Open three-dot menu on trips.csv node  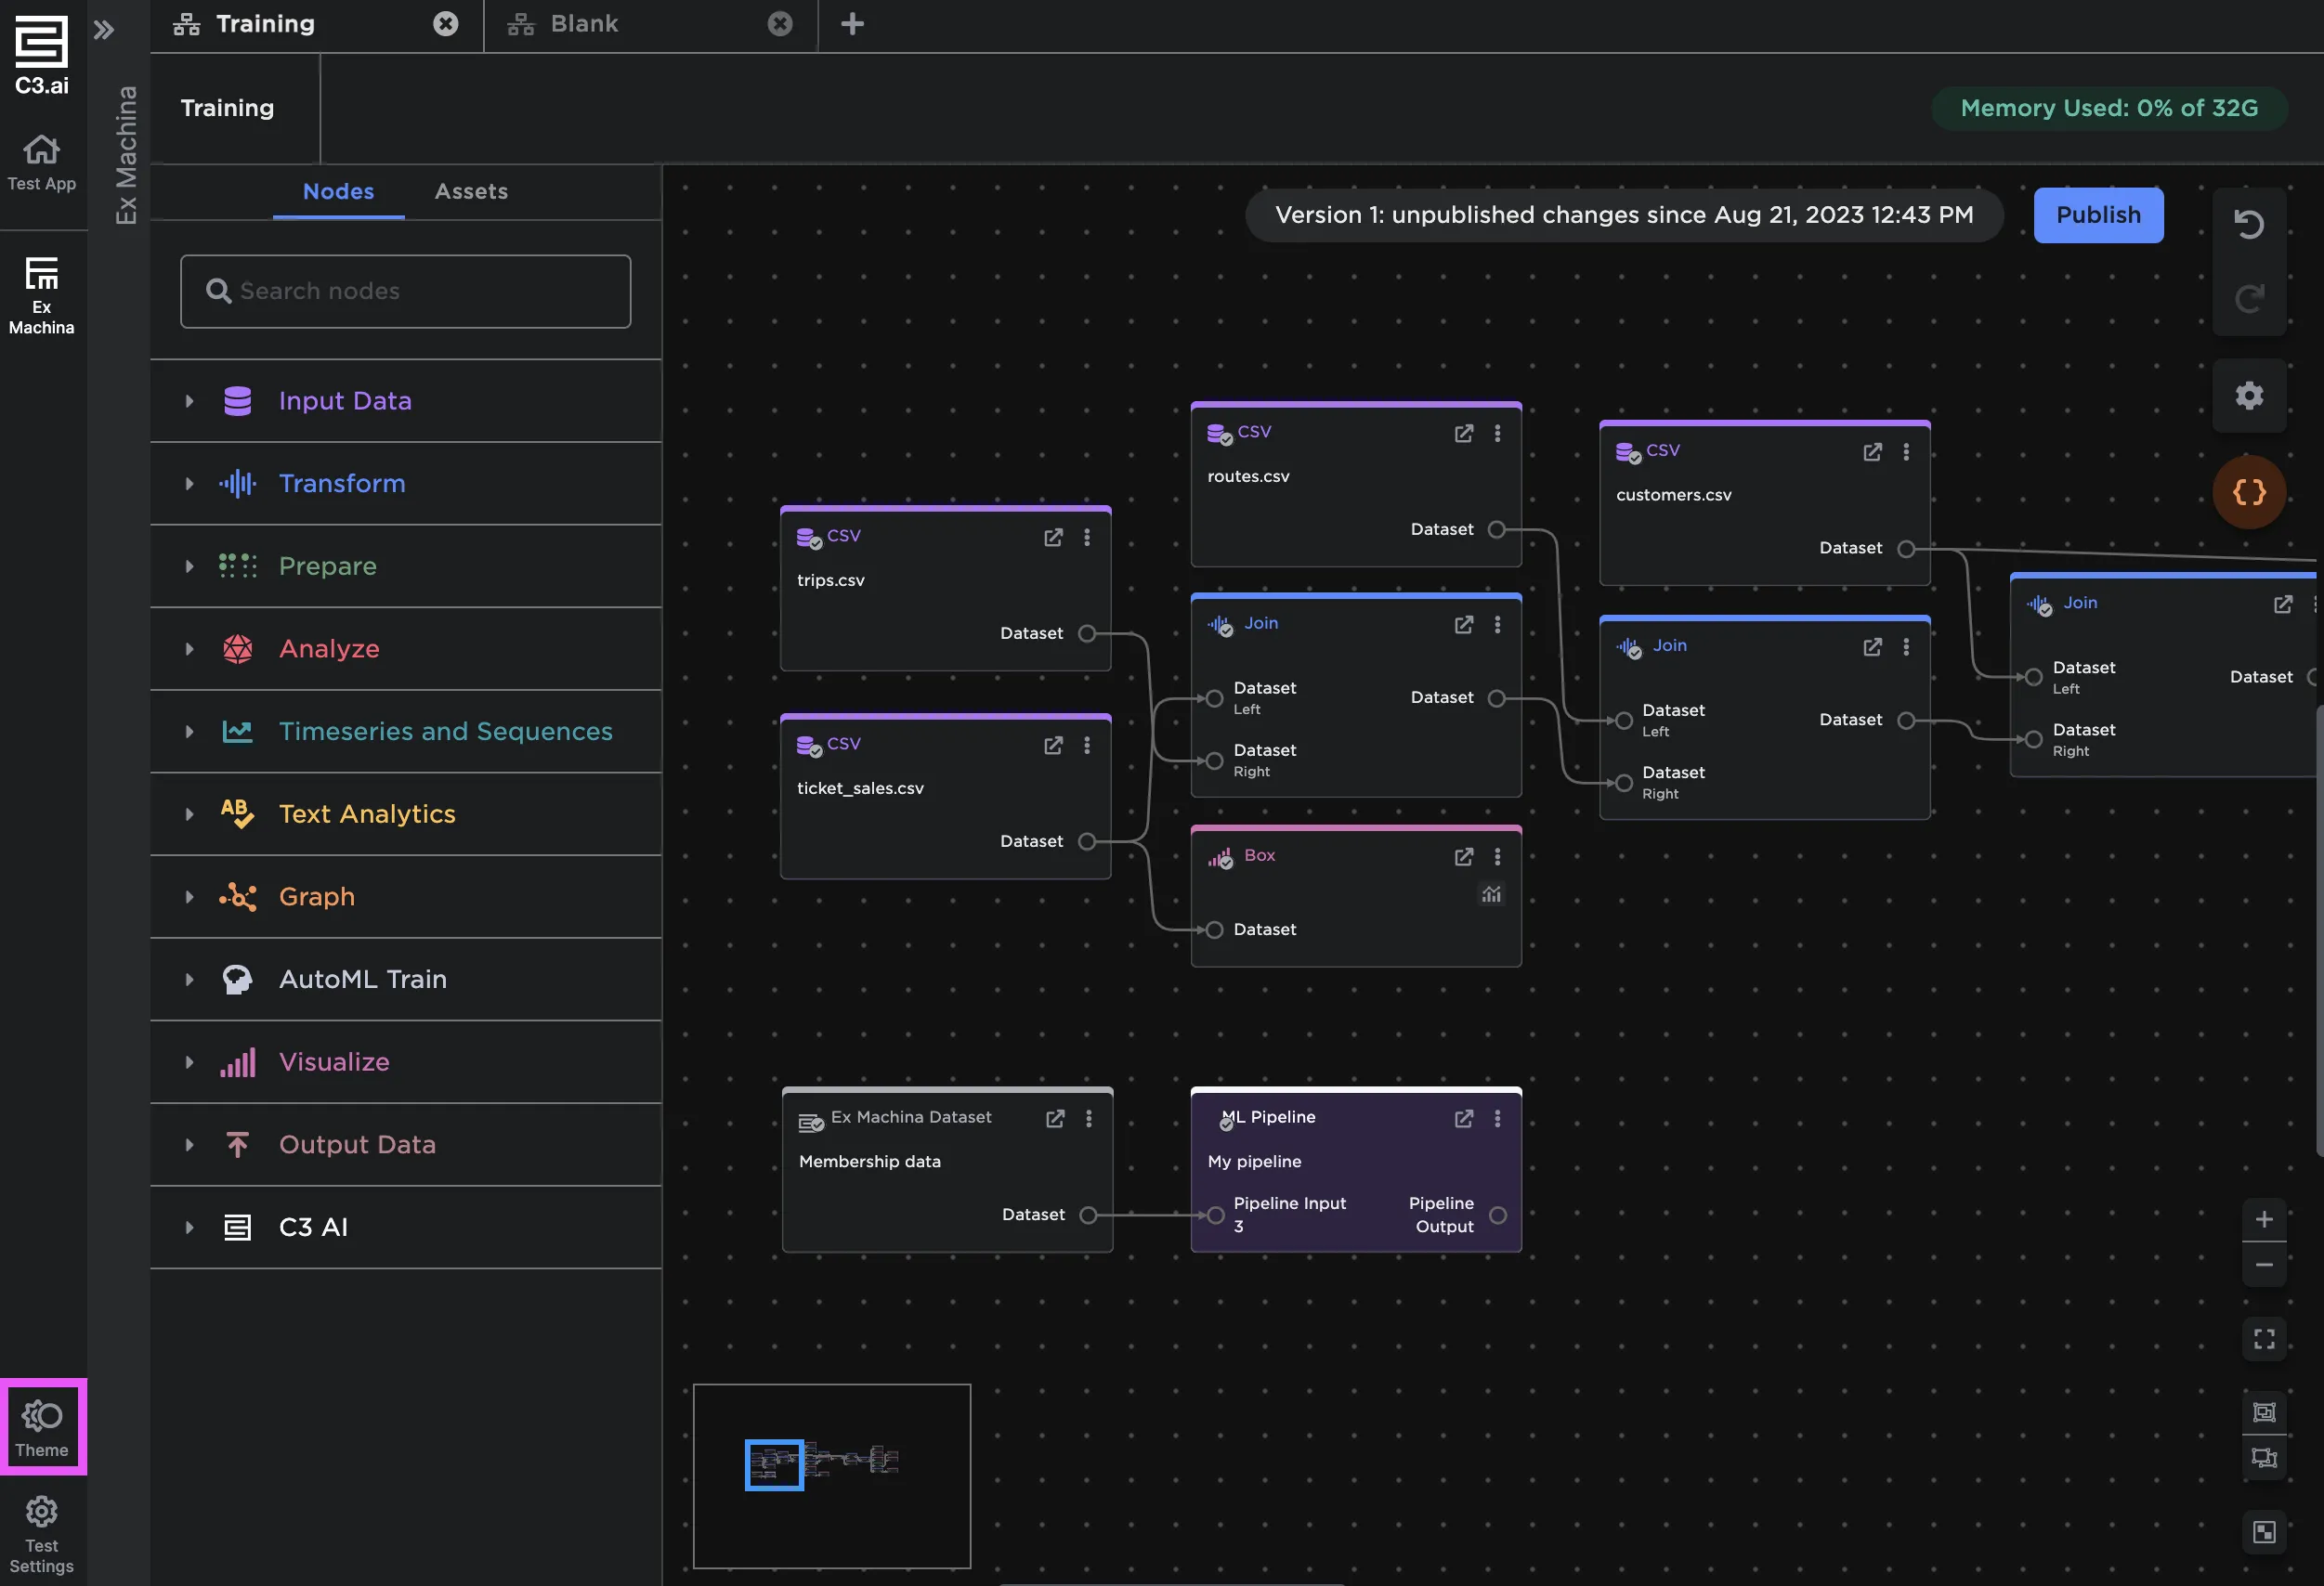click(1087, 538)
